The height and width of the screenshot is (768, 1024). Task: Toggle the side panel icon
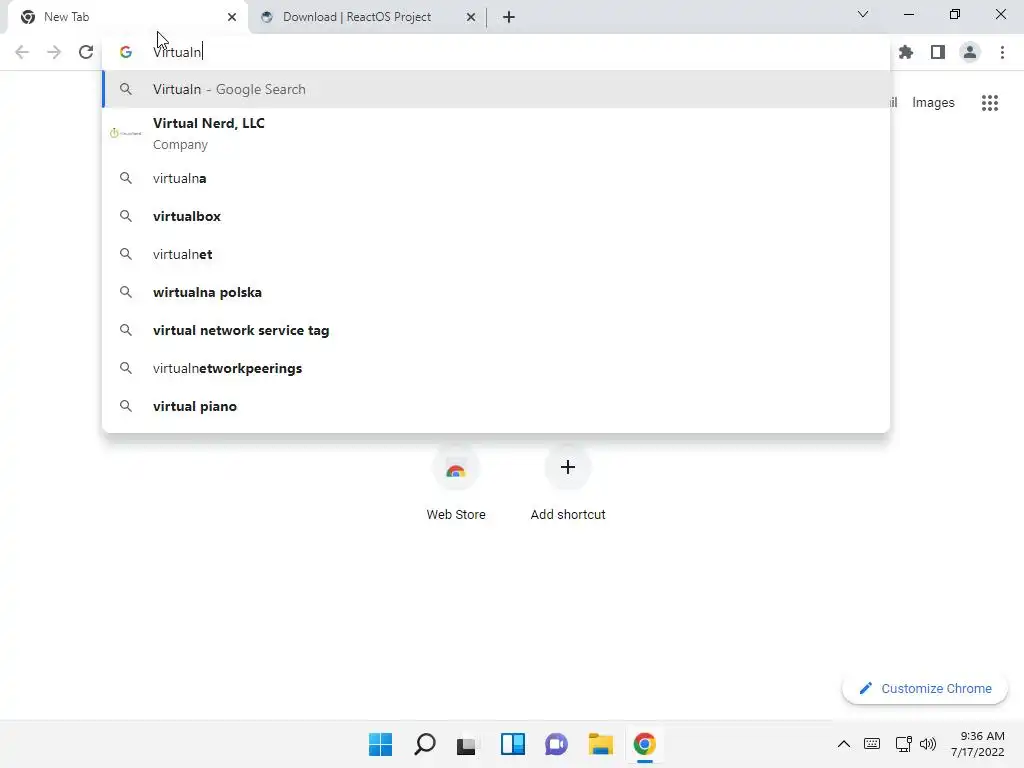coord(938,52)
